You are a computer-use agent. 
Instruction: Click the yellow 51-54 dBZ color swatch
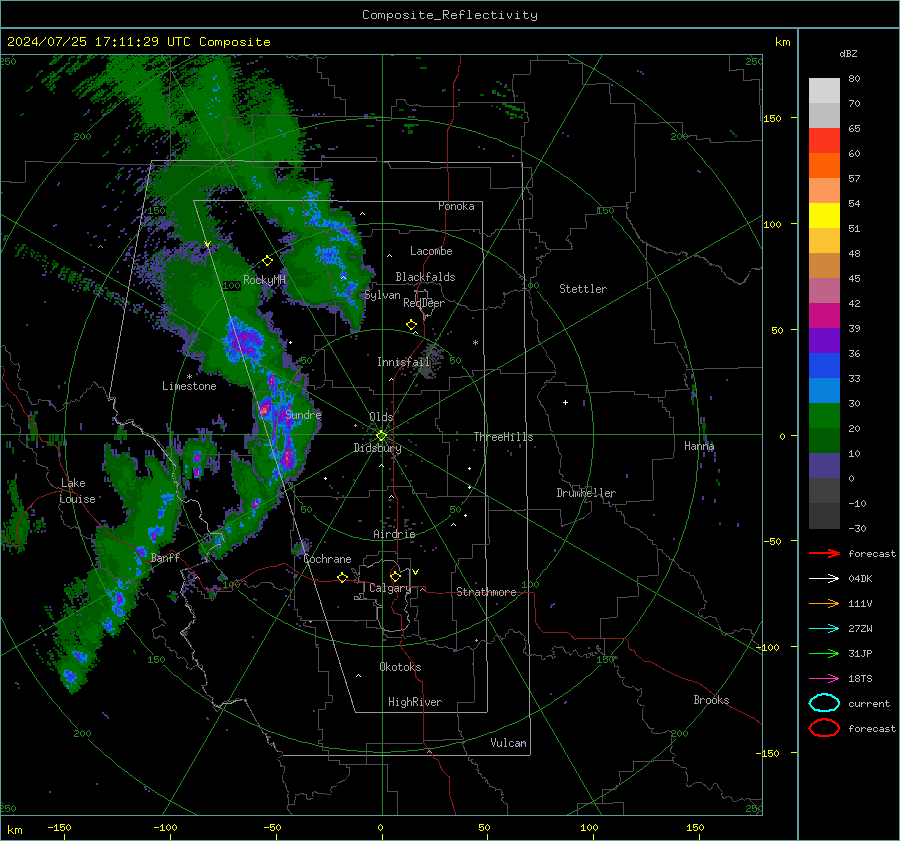[824, 216]
